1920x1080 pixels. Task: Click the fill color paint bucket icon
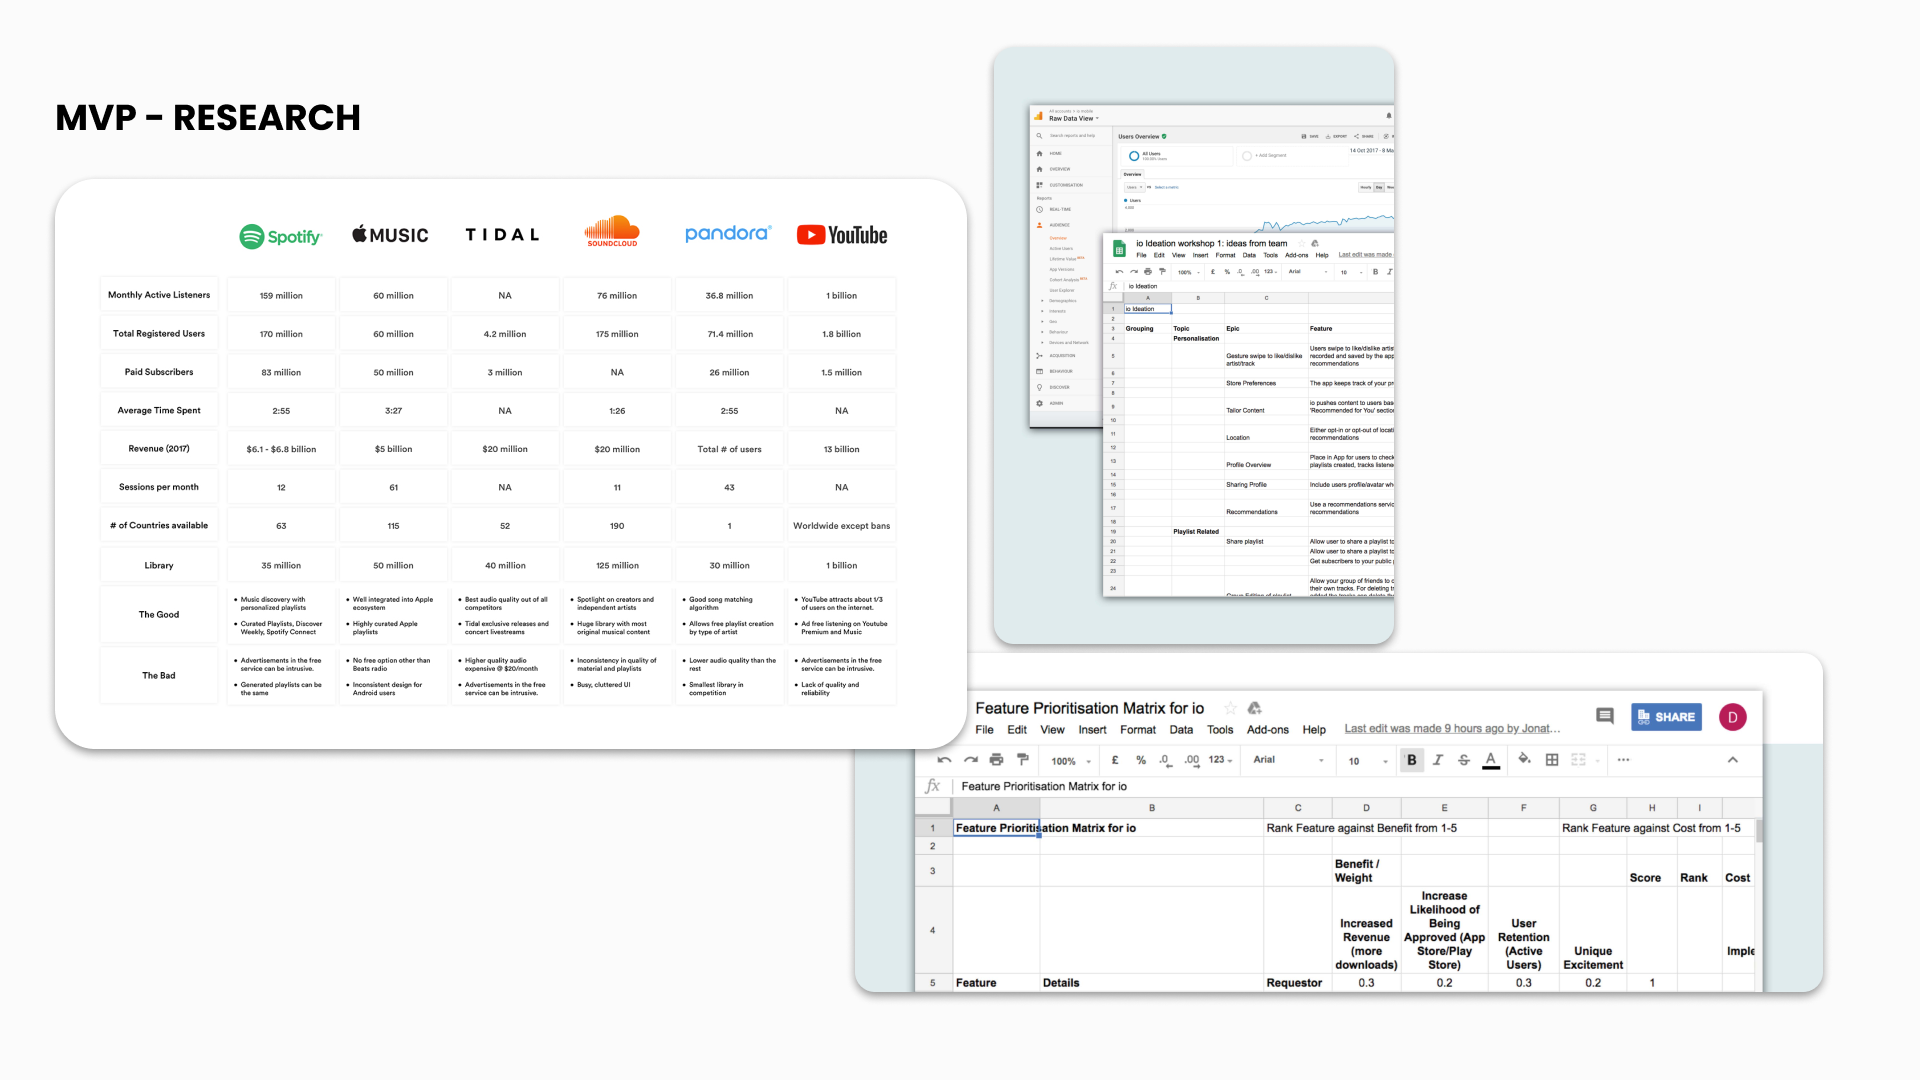[1524, 760]
